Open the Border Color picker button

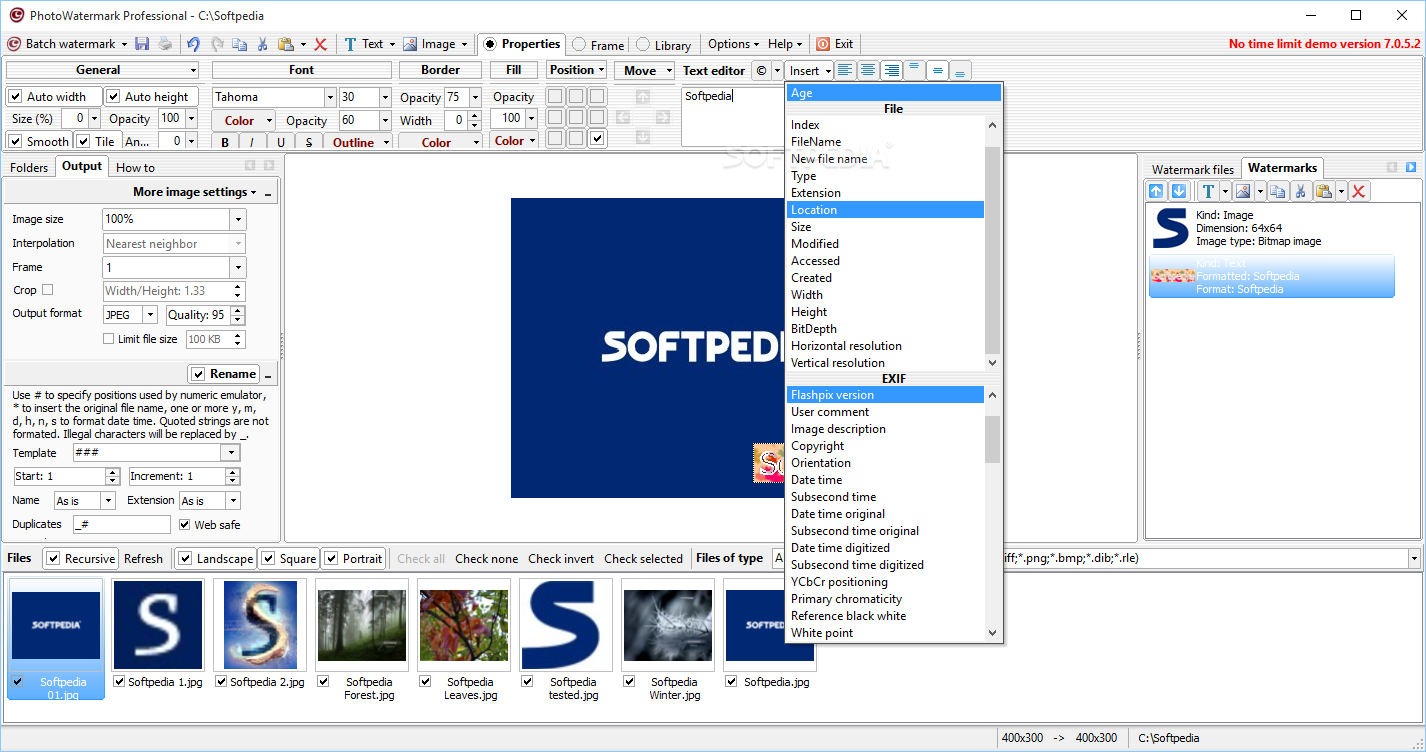coord(440,142)
